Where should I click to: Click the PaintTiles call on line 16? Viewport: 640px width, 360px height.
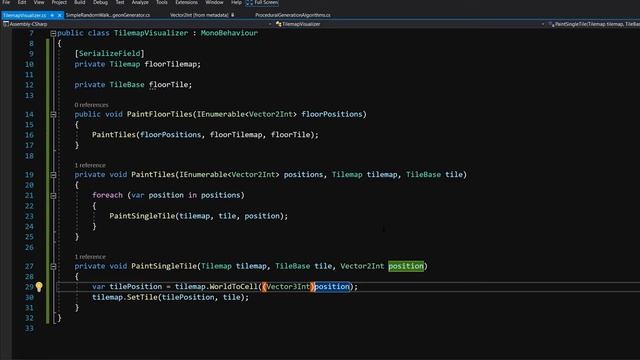tap(114, 135)
